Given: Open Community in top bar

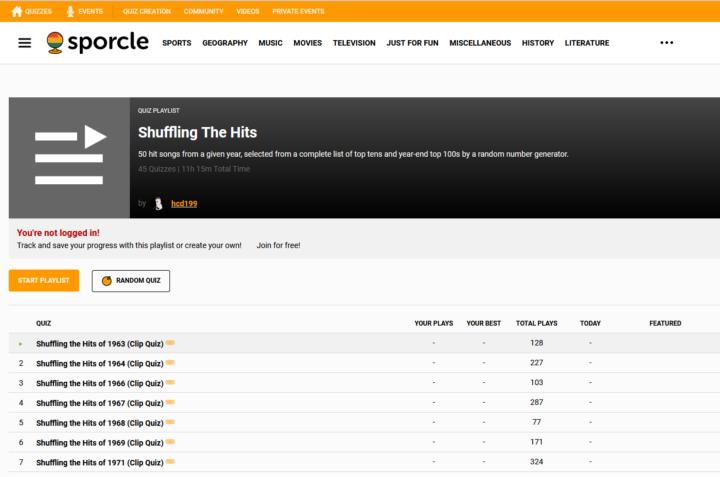Looking at the screenshot, I should [203, 11].
